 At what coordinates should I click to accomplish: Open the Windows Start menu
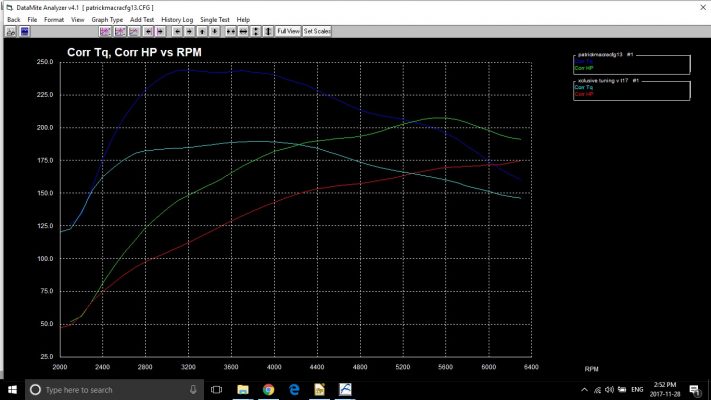tap(12, 390)
